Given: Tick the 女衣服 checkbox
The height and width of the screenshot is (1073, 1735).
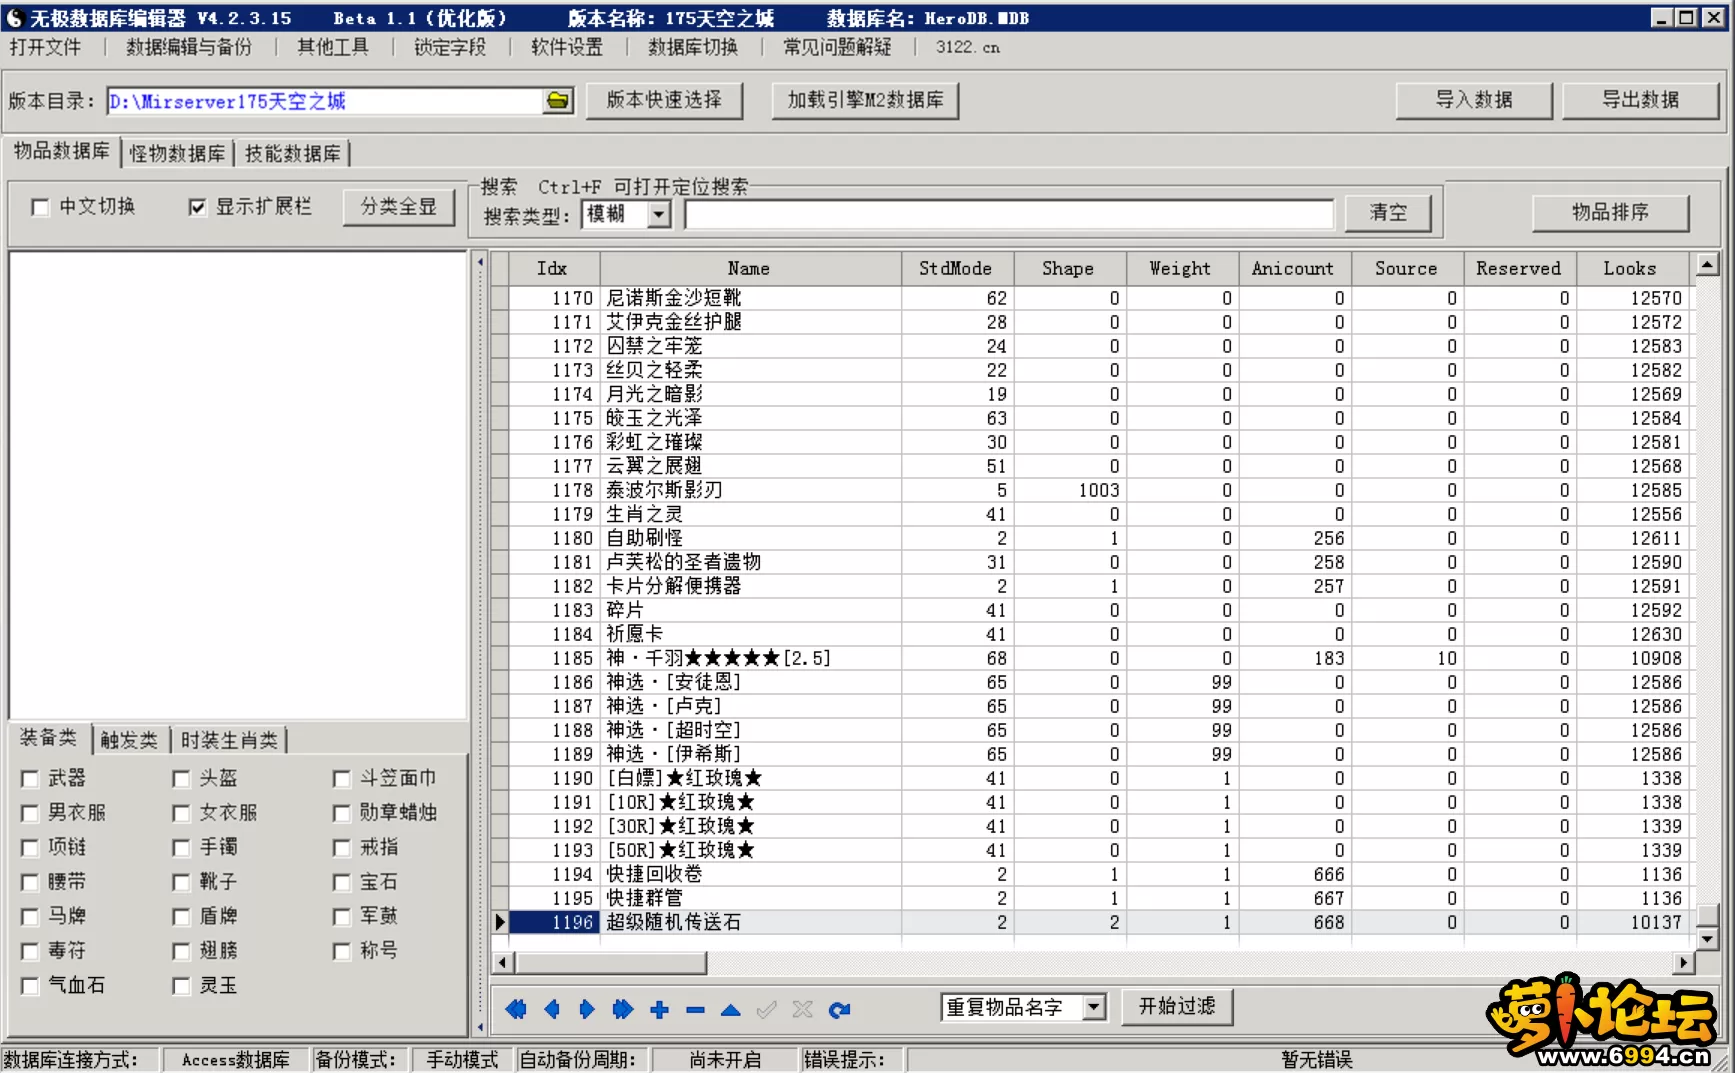Looking at the screenshot, I should coord(181,813).
